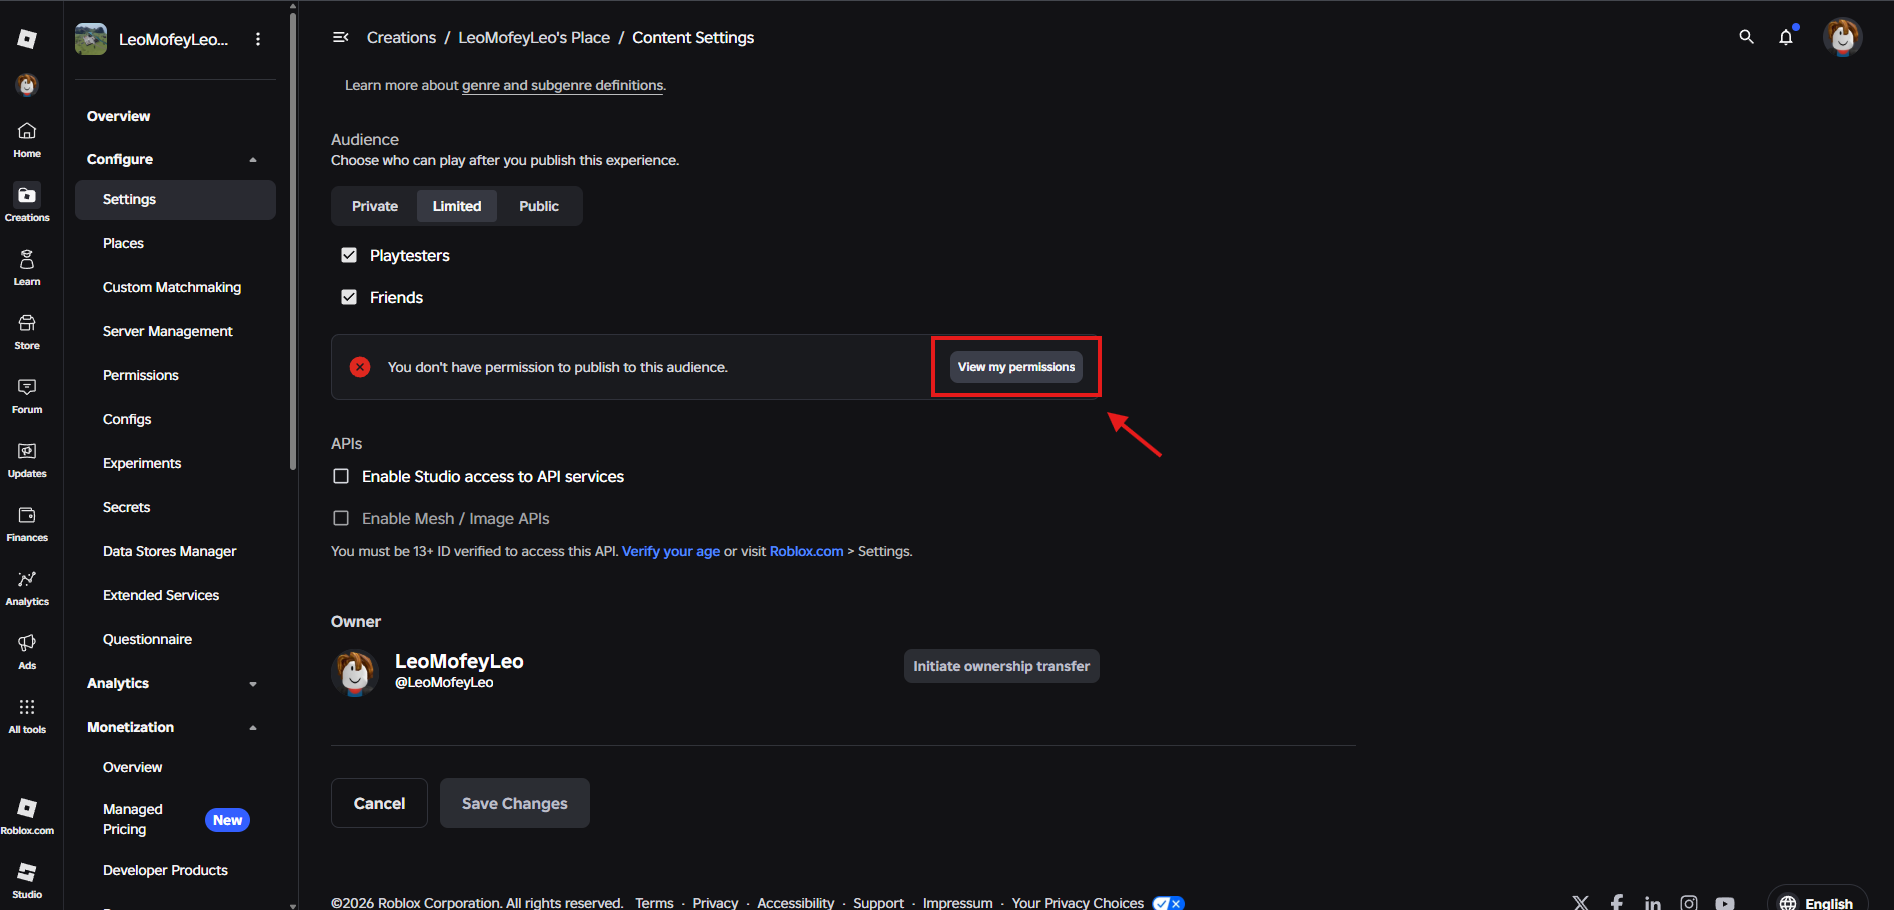Viewport: 1894px width, 910px height.
Task: Expand the Analytics section in sidebar
Action: pos(253,684)
